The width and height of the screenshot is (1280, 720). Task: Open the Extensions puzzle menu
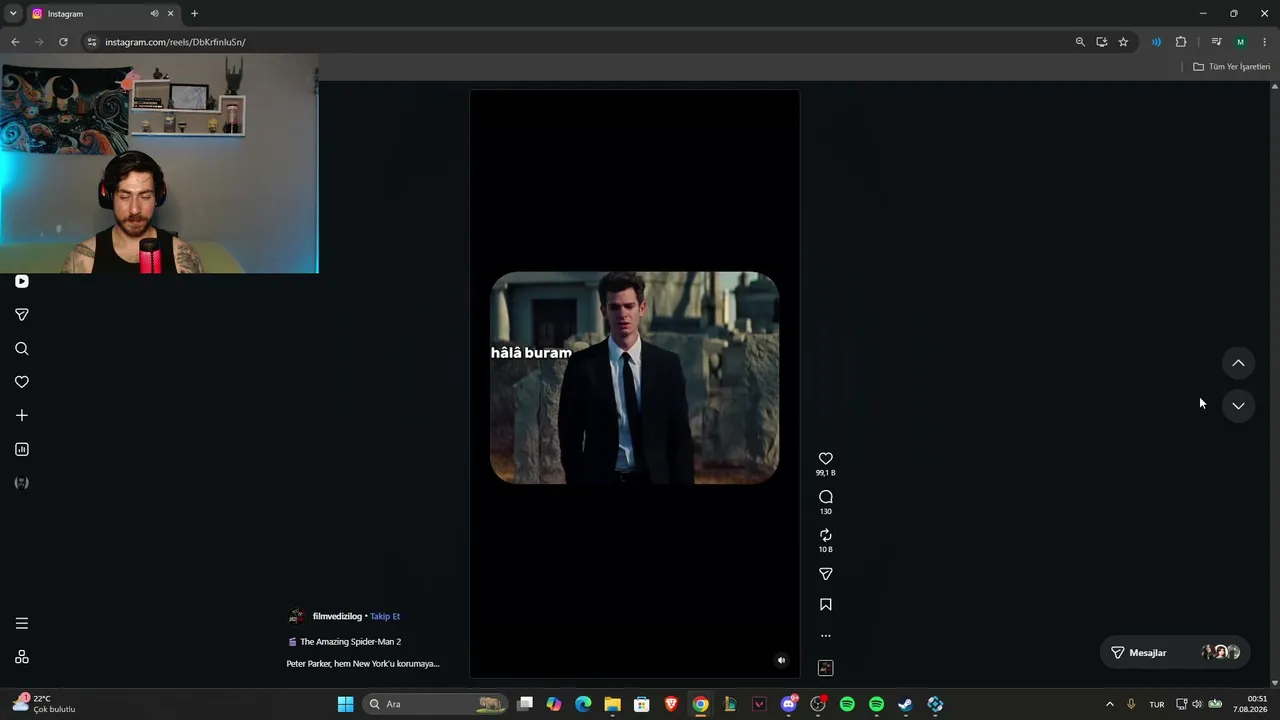tap(1181, 42)
